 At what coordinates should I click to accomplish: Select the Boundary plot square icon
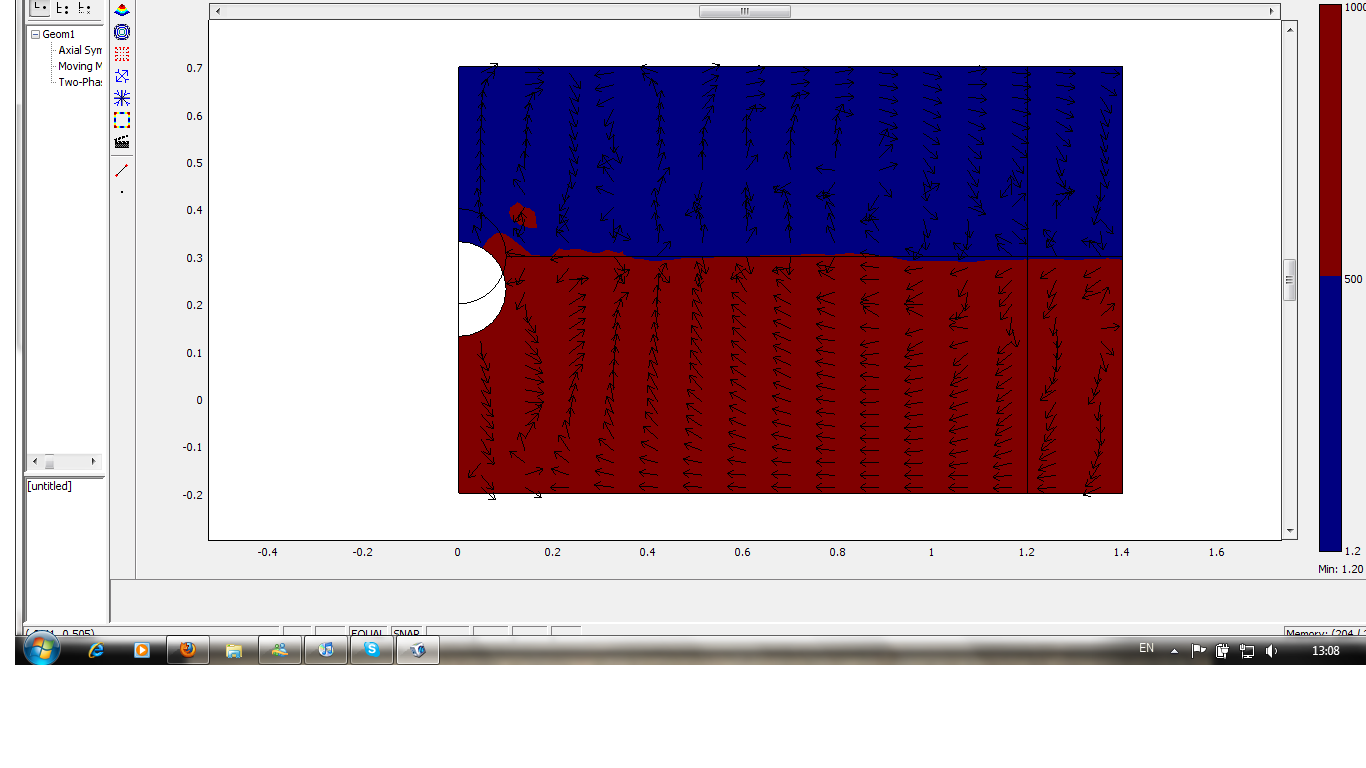point(122,120)
